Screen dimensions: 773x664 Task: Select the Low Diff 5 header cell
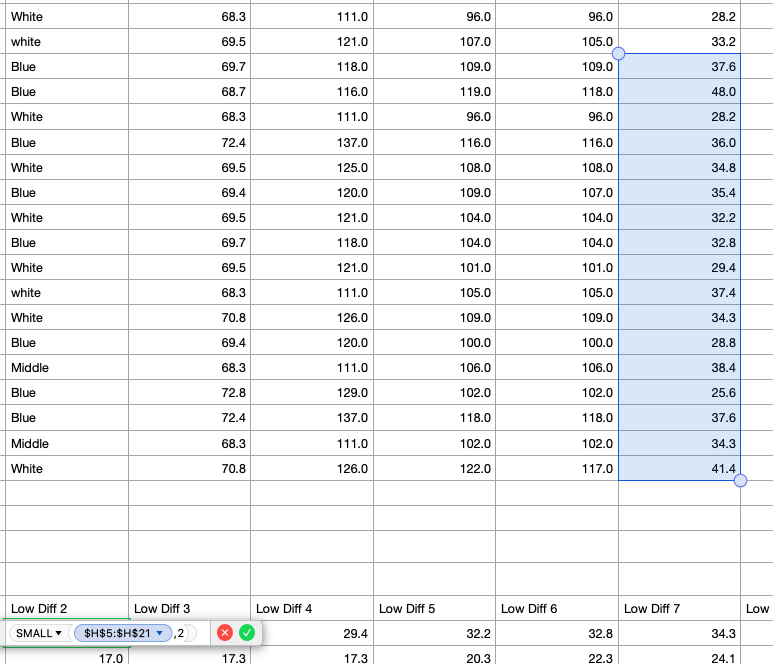pyautogui.click(x=434, y=609)
